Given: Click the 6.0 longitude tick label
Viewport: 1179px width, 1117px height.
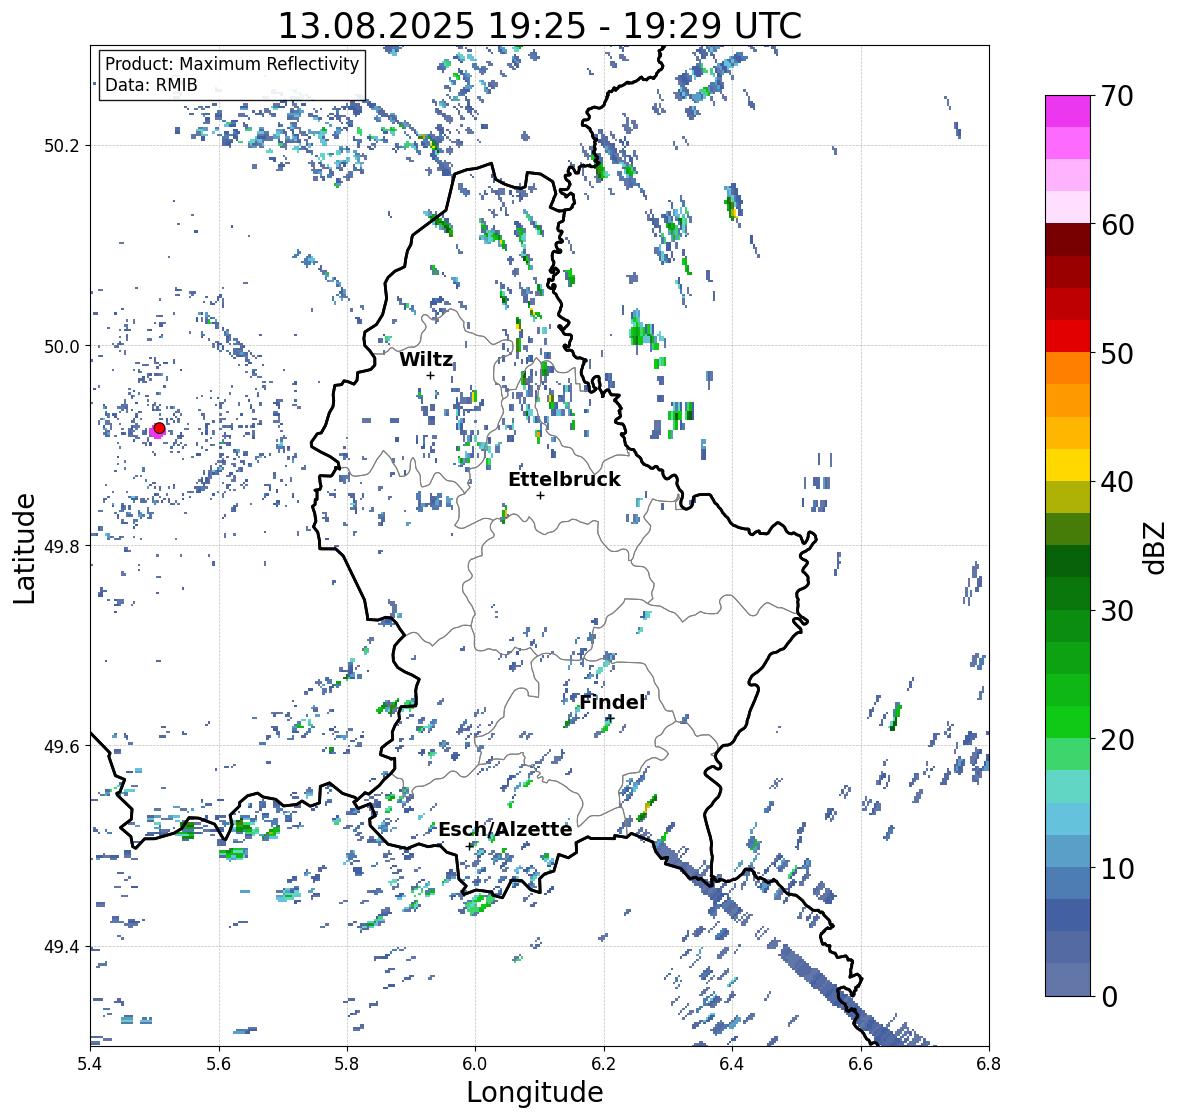Looking at the screenshot, I should [x=475, y=1063].
